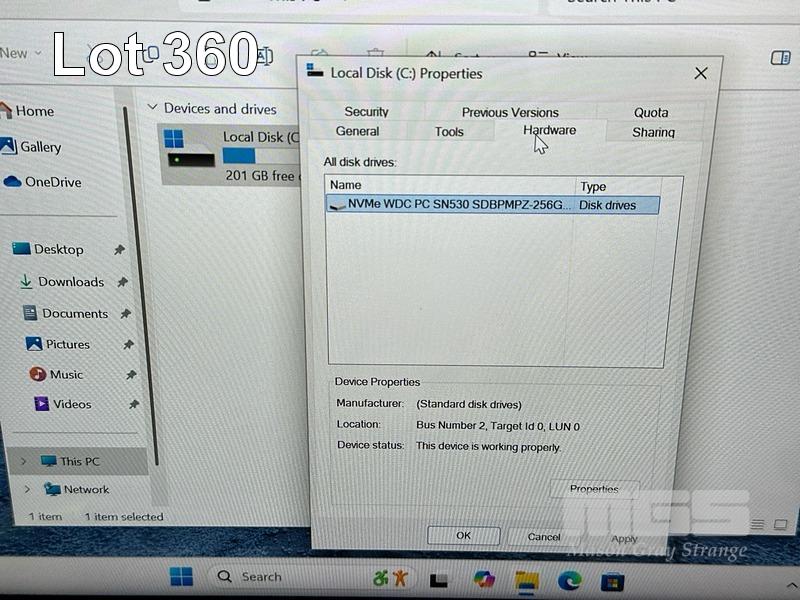Switch to large icons view in status bar

click(782, 524)
